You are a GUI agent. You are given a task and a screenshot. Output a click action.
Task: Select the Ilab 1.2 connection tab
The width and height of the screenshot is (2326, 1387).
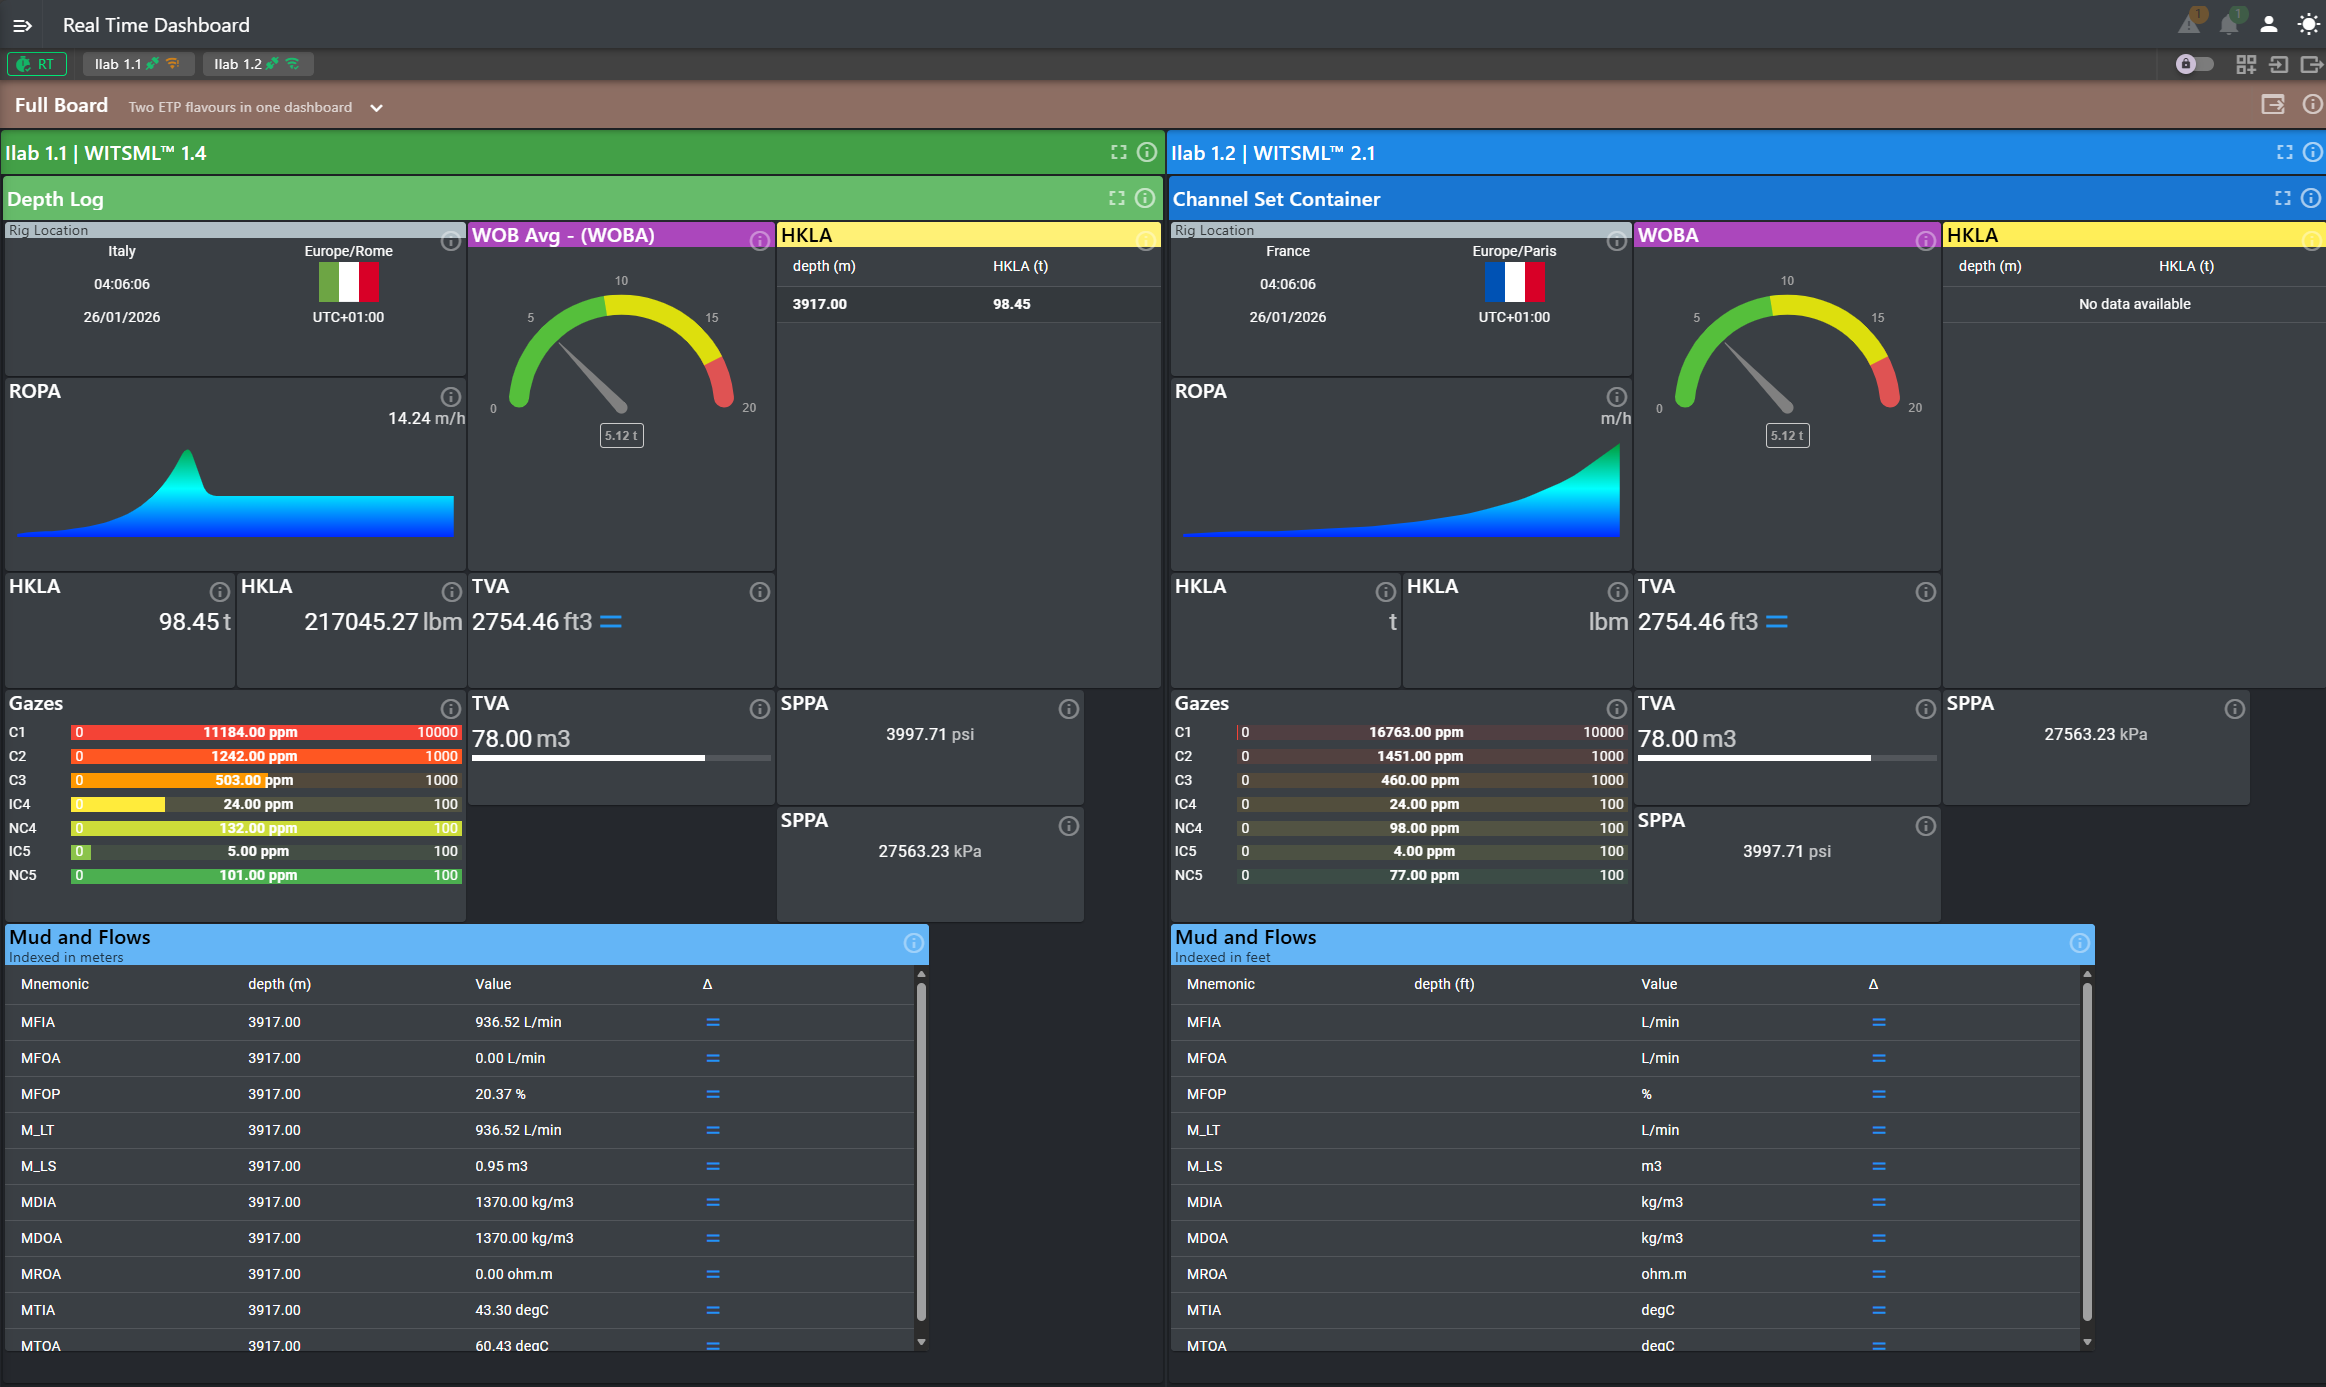pyautogui.click(x=257, y=64)
